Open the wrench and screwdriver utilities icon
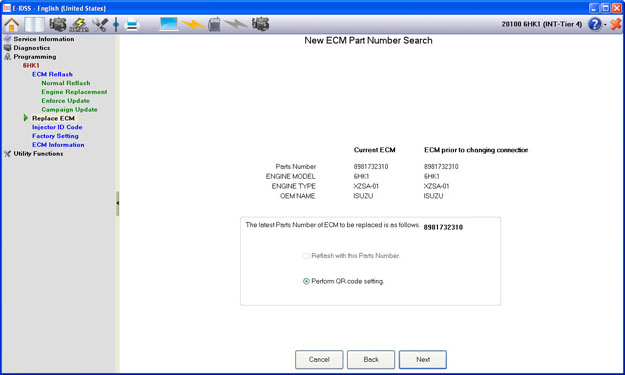The image size is (625, 375). 100,25
